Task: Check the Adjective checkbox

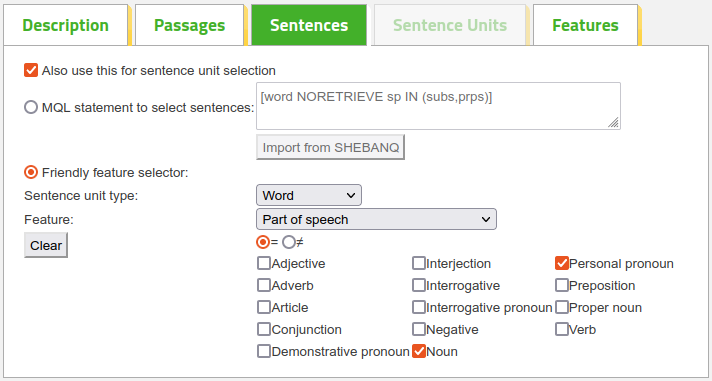Action: coord(264,263)
